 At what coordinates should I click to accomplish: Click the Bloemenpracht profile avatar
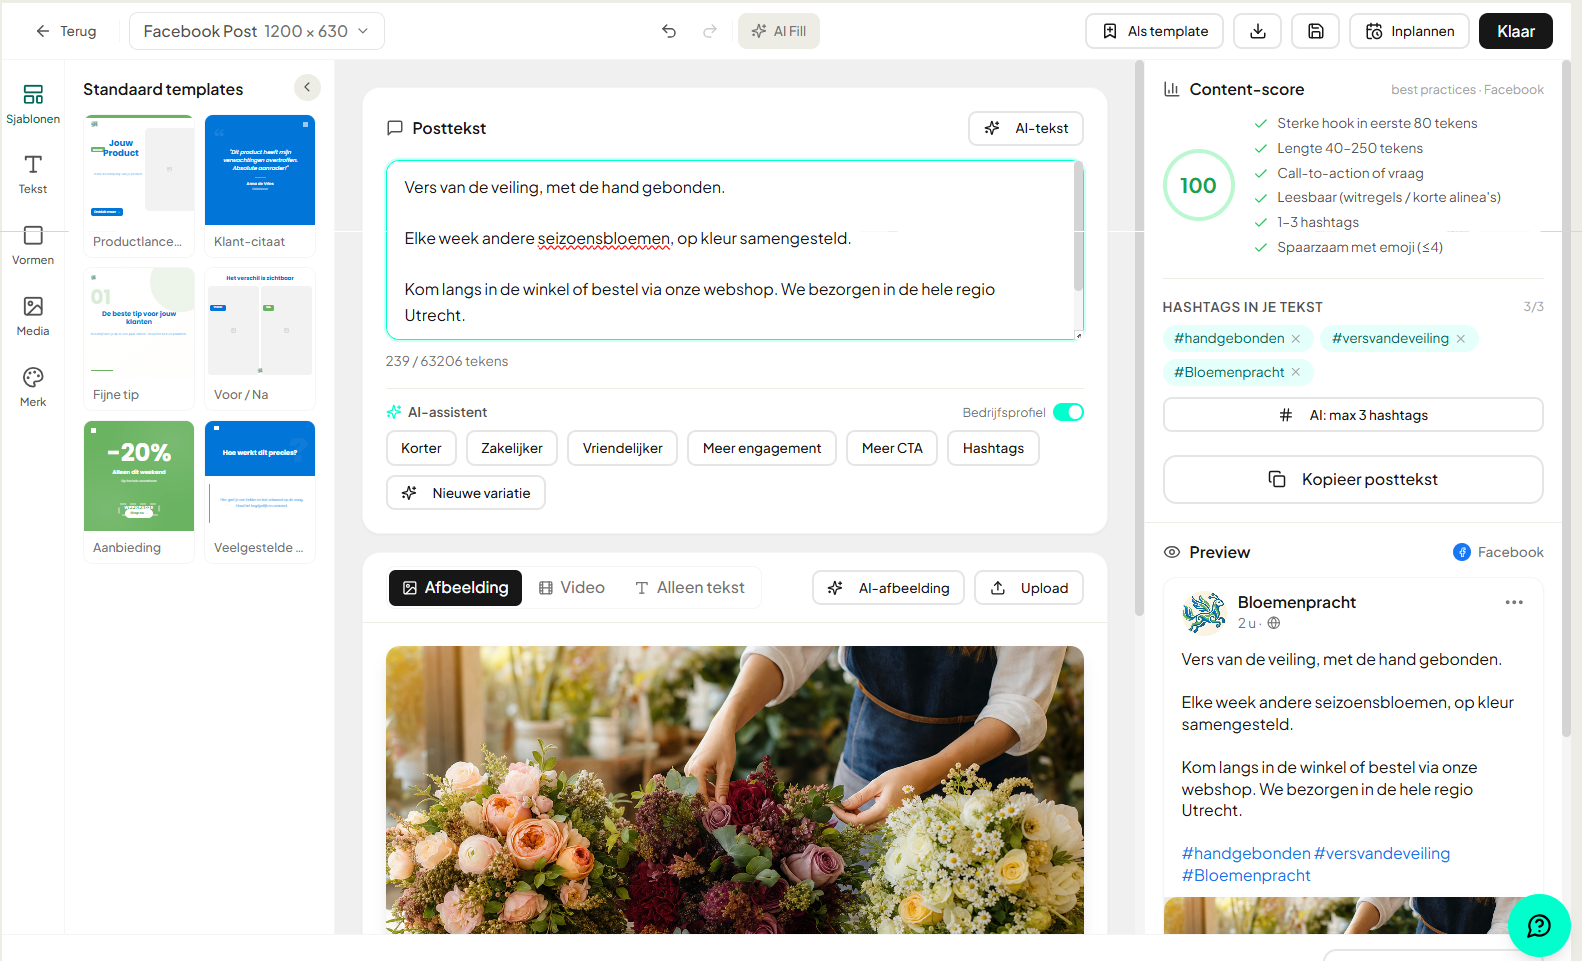click(1204, 612)
